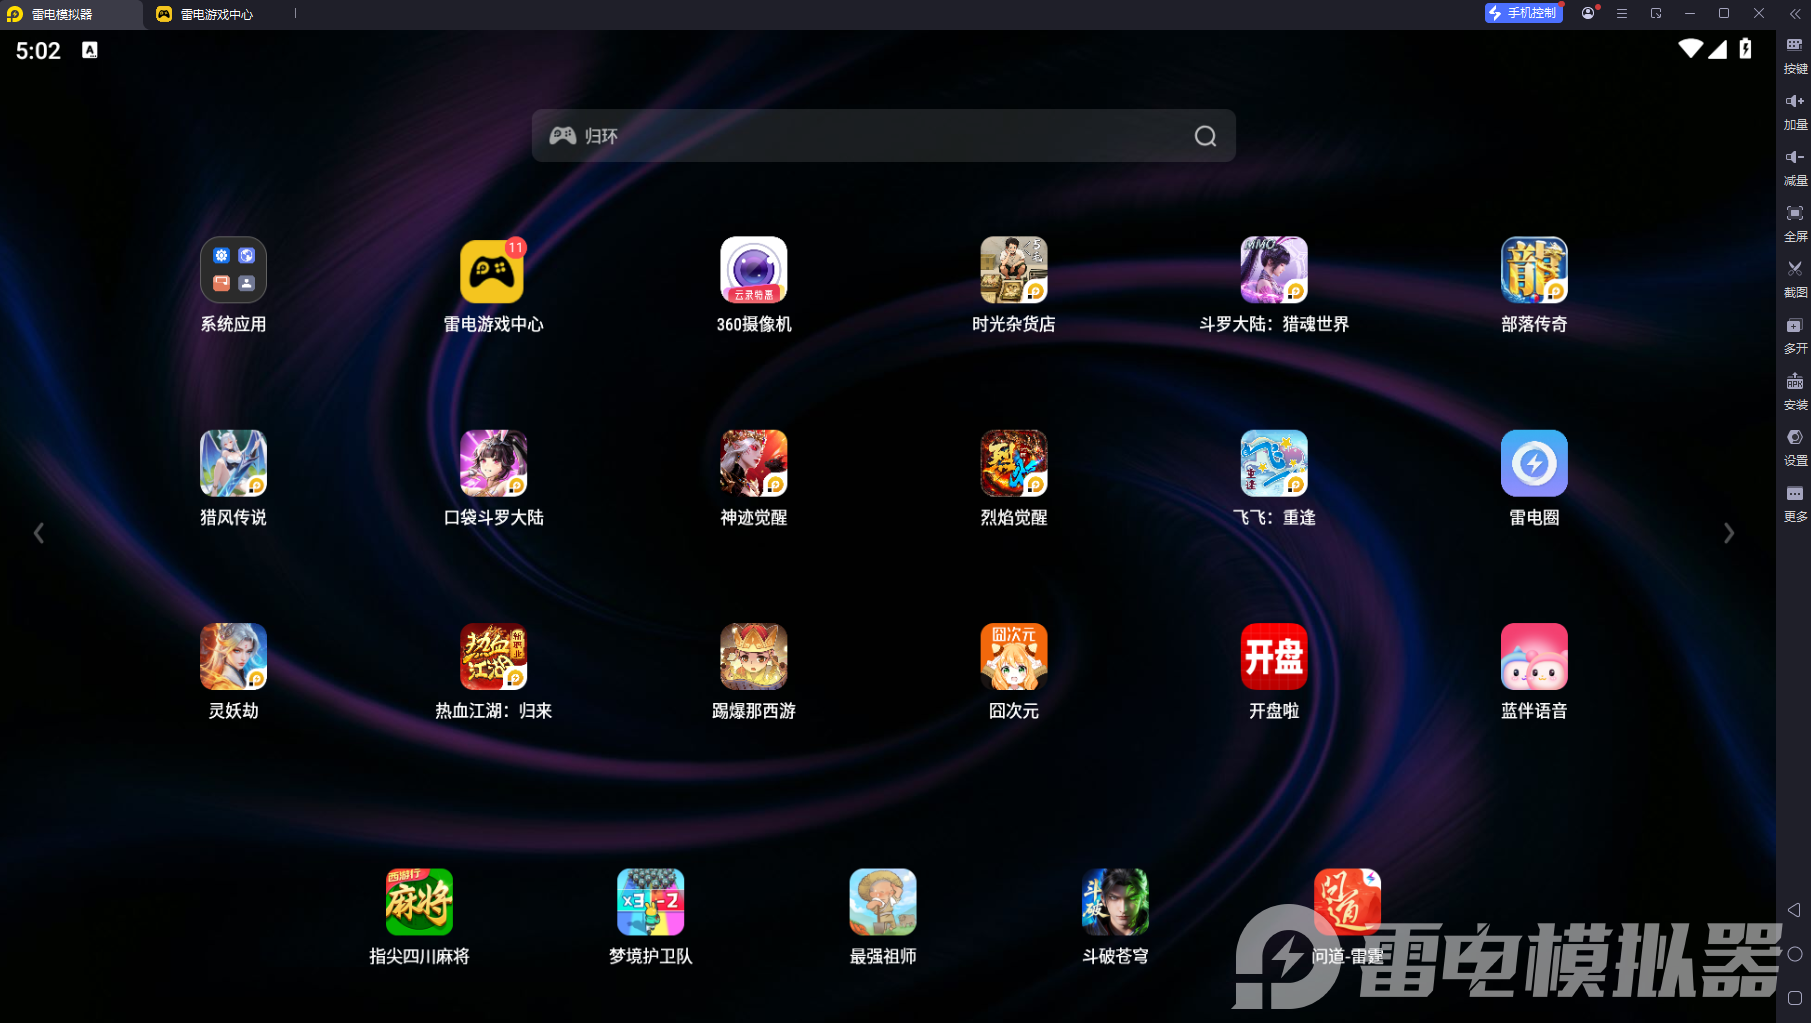Open the 神迹觉醒 game icon
Image resolution: width=1811 pixels, height=1023 pixels.
[753, 463]
